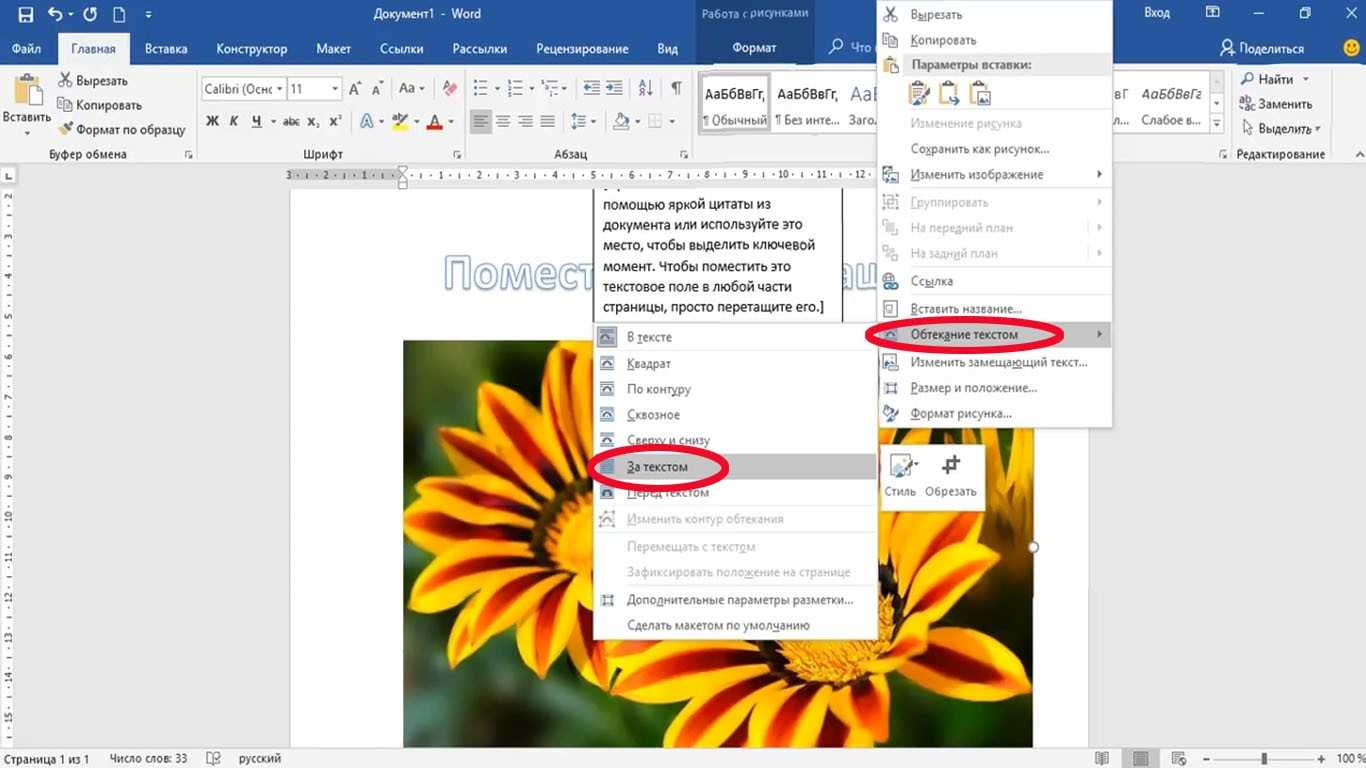
Task: Align text left
Action: click(x=481, y=121)
